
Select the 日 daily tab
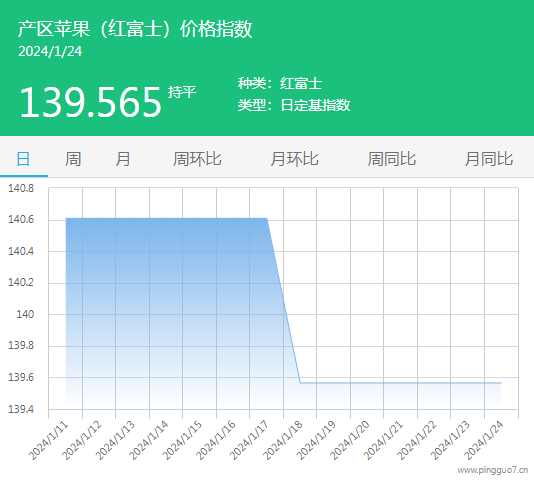(23, 159)
